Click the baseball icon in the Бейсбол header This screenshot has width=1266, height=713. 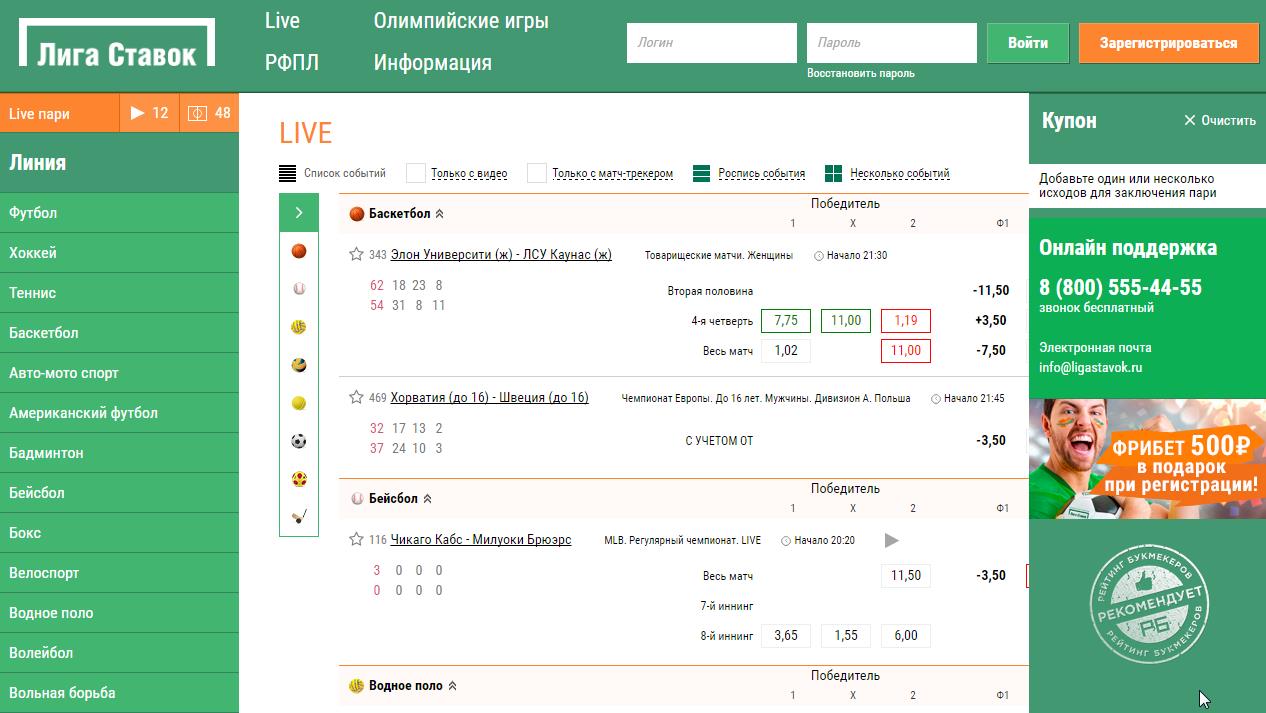click(x=356, y=498)
